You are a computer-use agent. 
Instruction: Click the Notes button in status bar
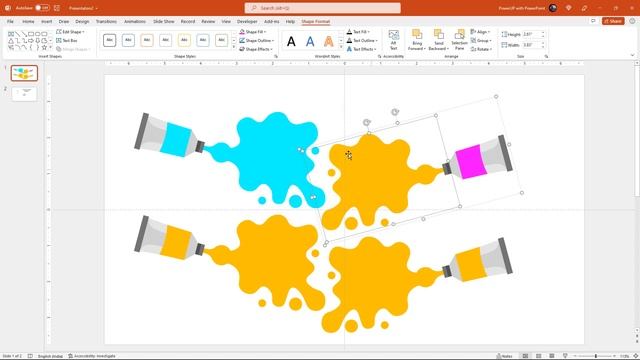click(505, 356)
